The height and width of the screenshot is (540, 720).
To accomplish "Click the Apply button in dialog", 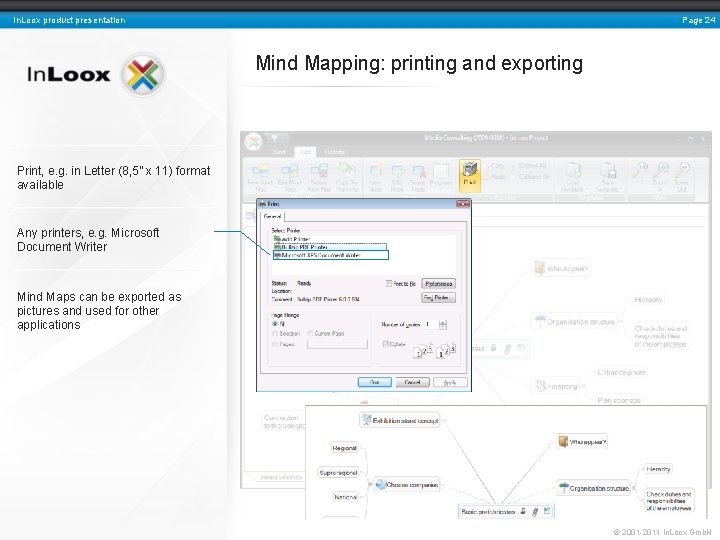I will (x=450, y=382).
